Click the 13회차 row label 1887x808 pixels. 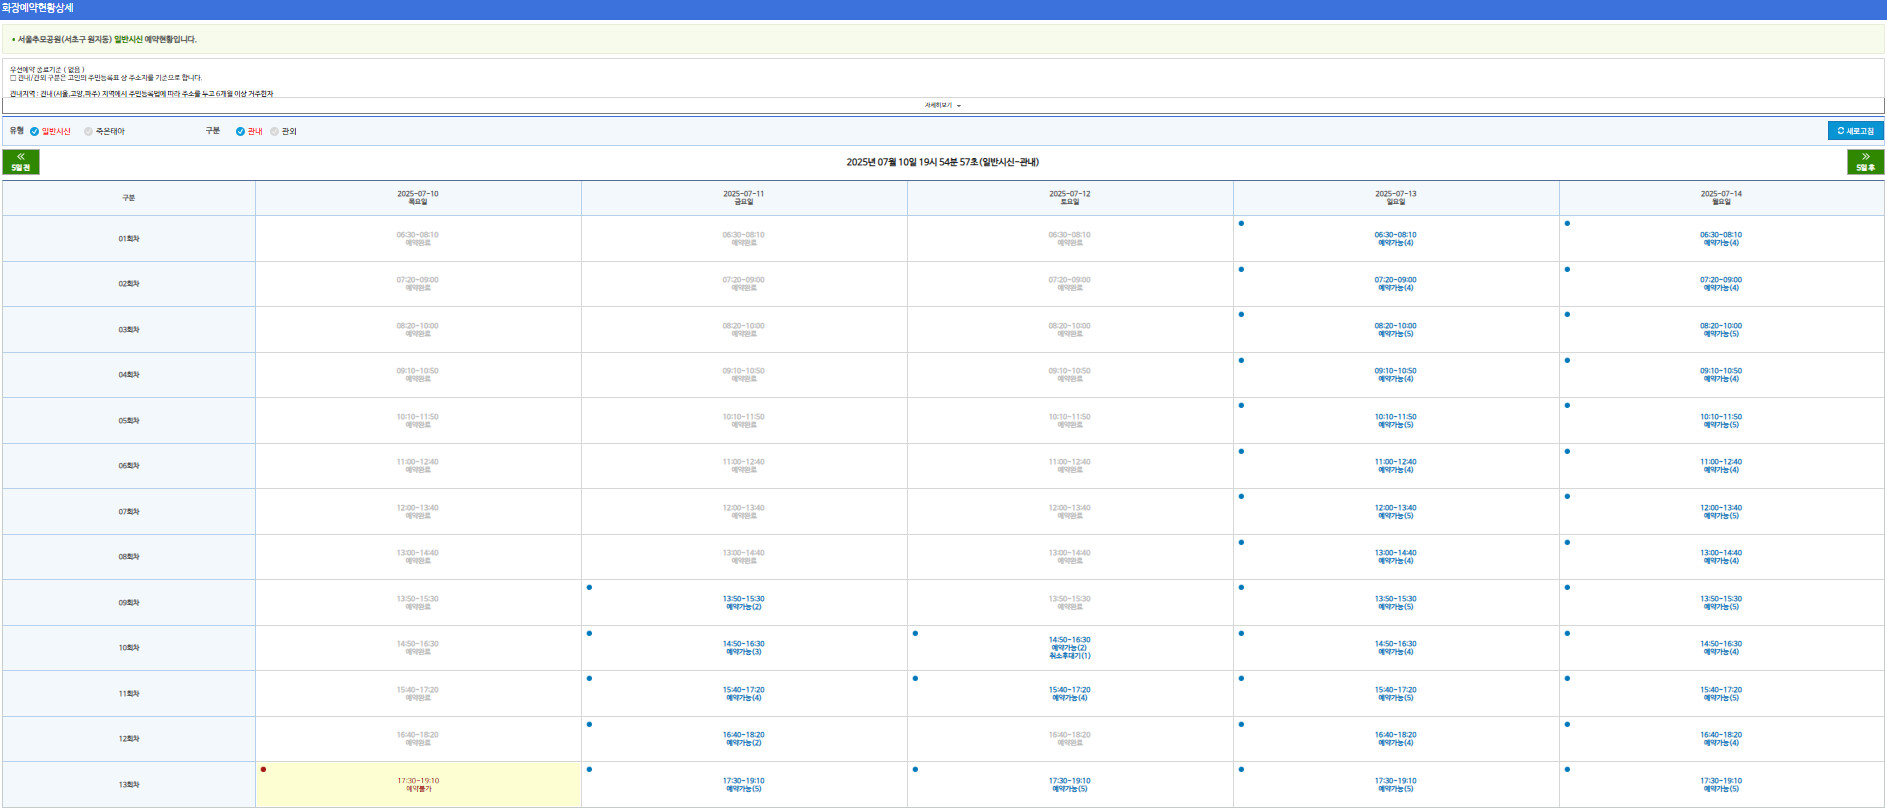coord(129,785)
